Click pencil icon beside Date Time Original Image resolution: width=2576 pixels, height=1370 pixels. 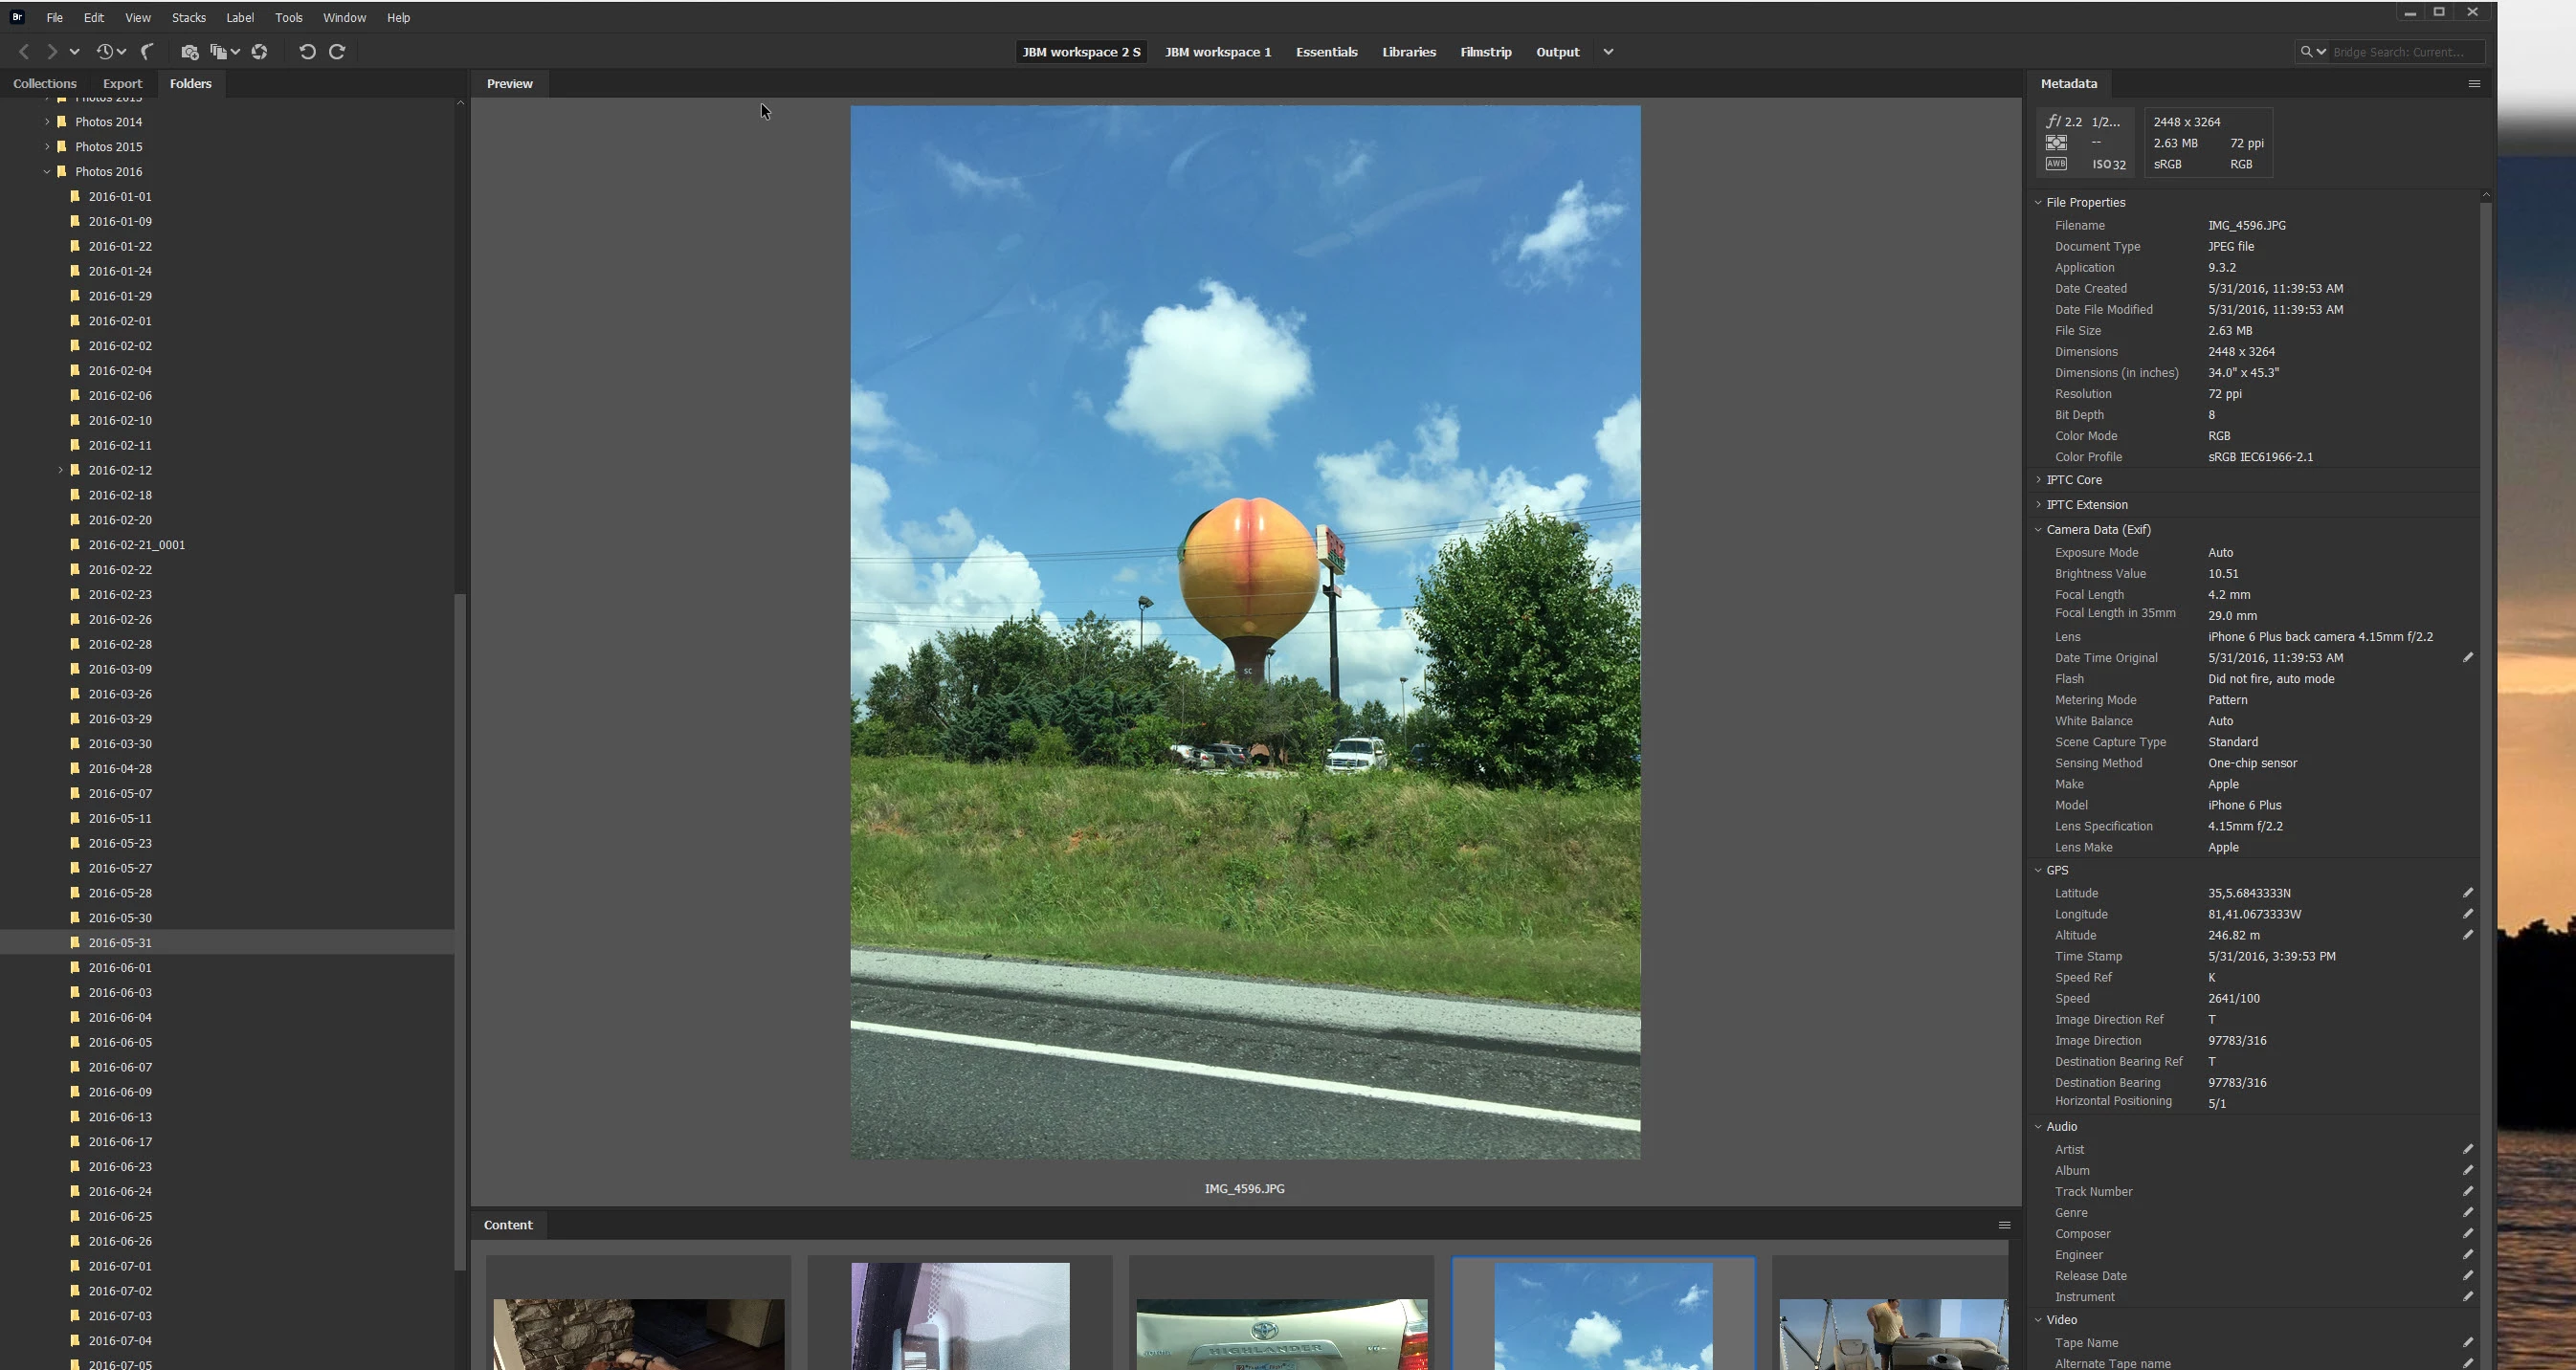click(2467, 658)
